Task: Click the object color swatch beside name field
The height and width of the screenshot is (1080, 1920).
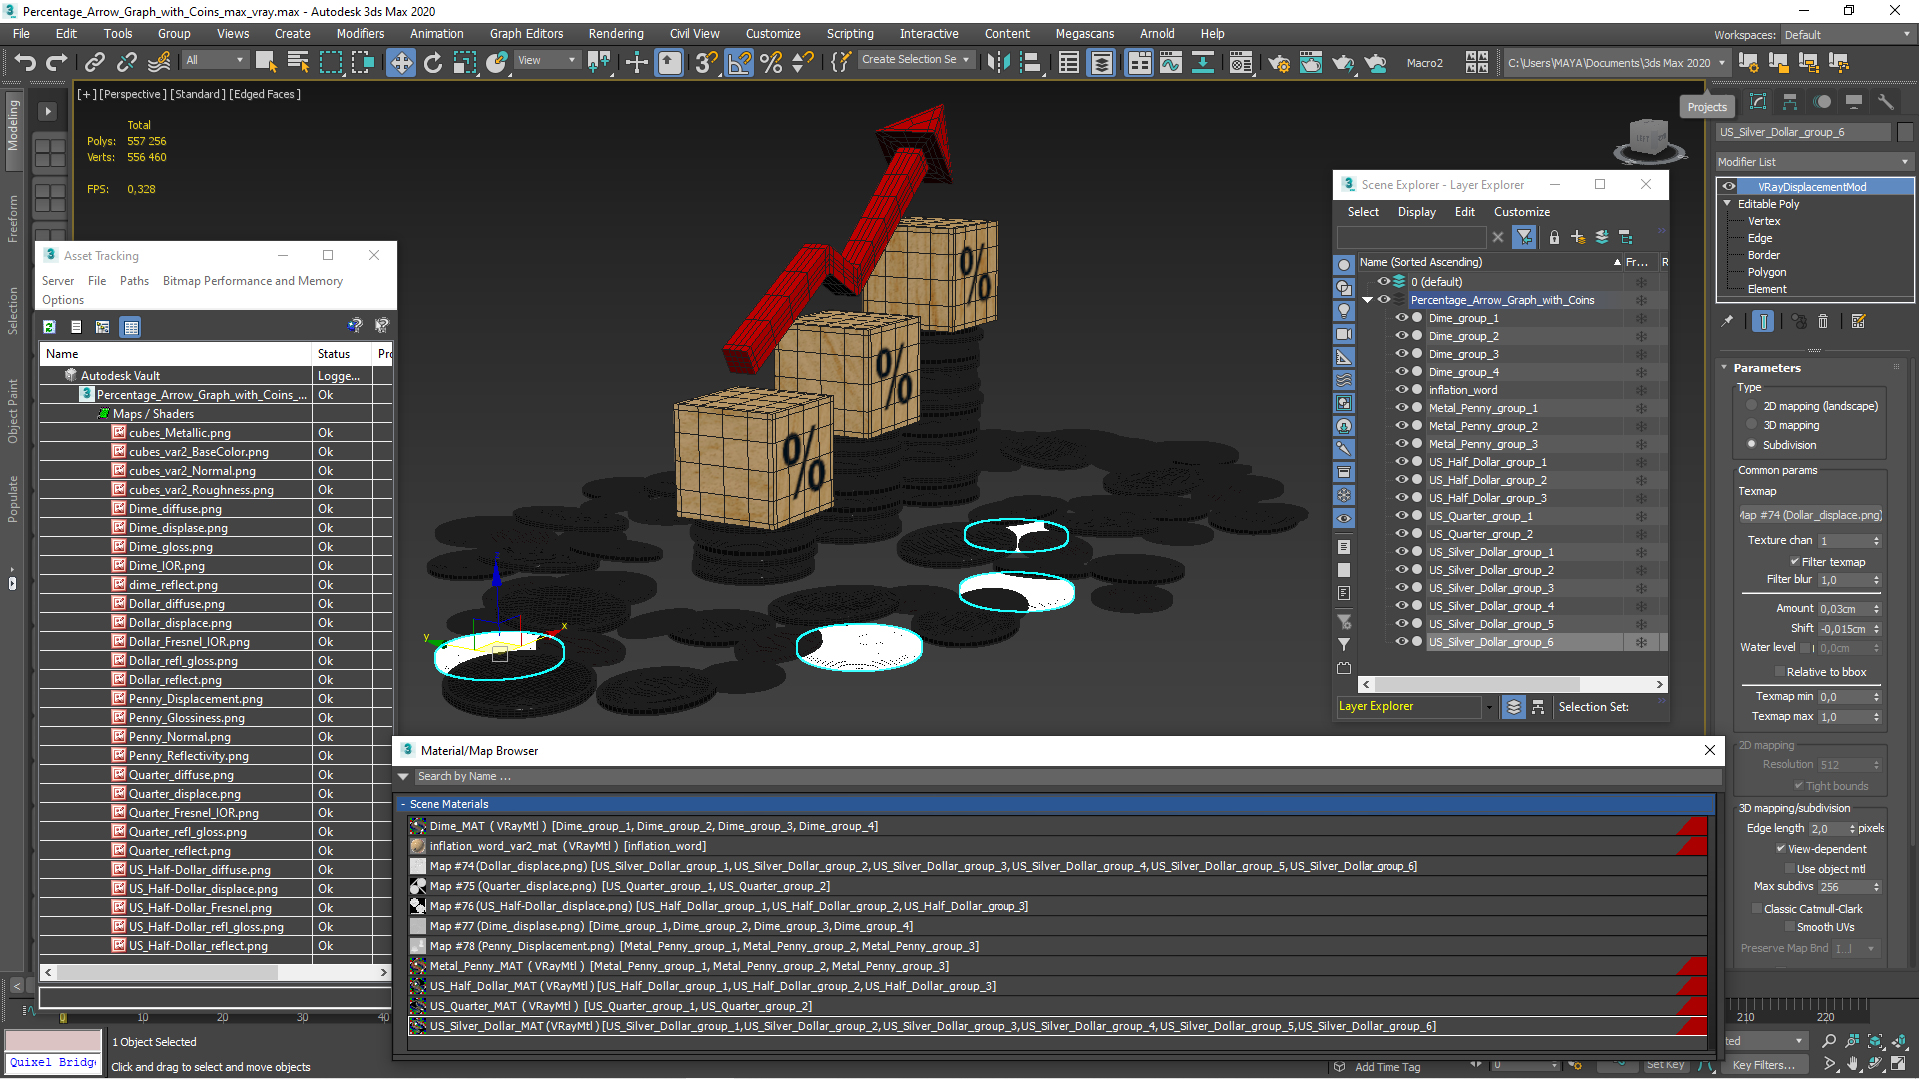Action: (x=1904, y=132)
